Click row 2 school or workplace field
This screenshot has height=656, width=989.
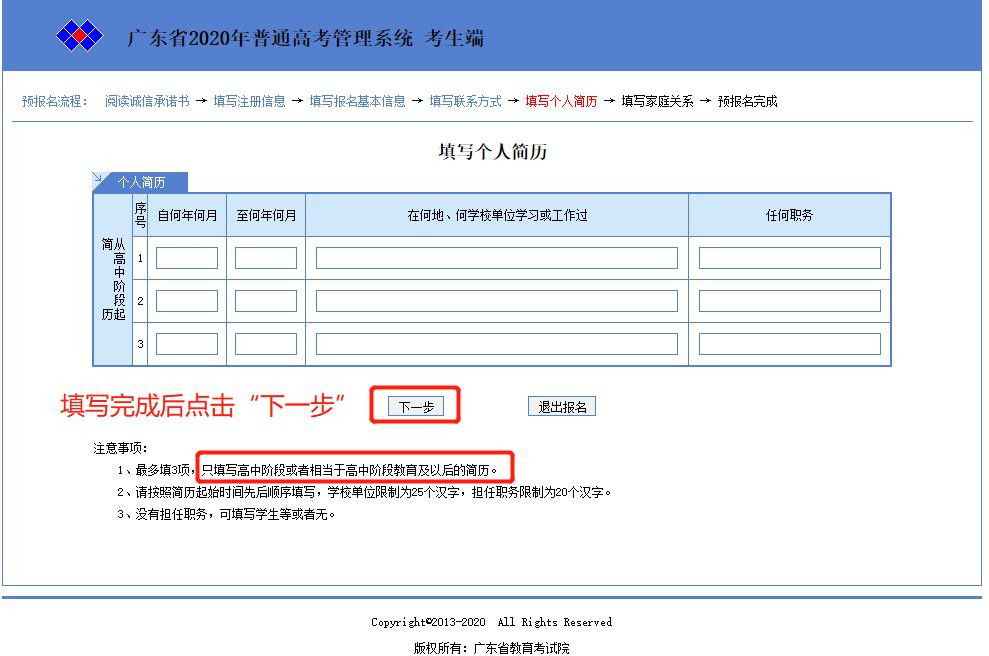(497, 301)
